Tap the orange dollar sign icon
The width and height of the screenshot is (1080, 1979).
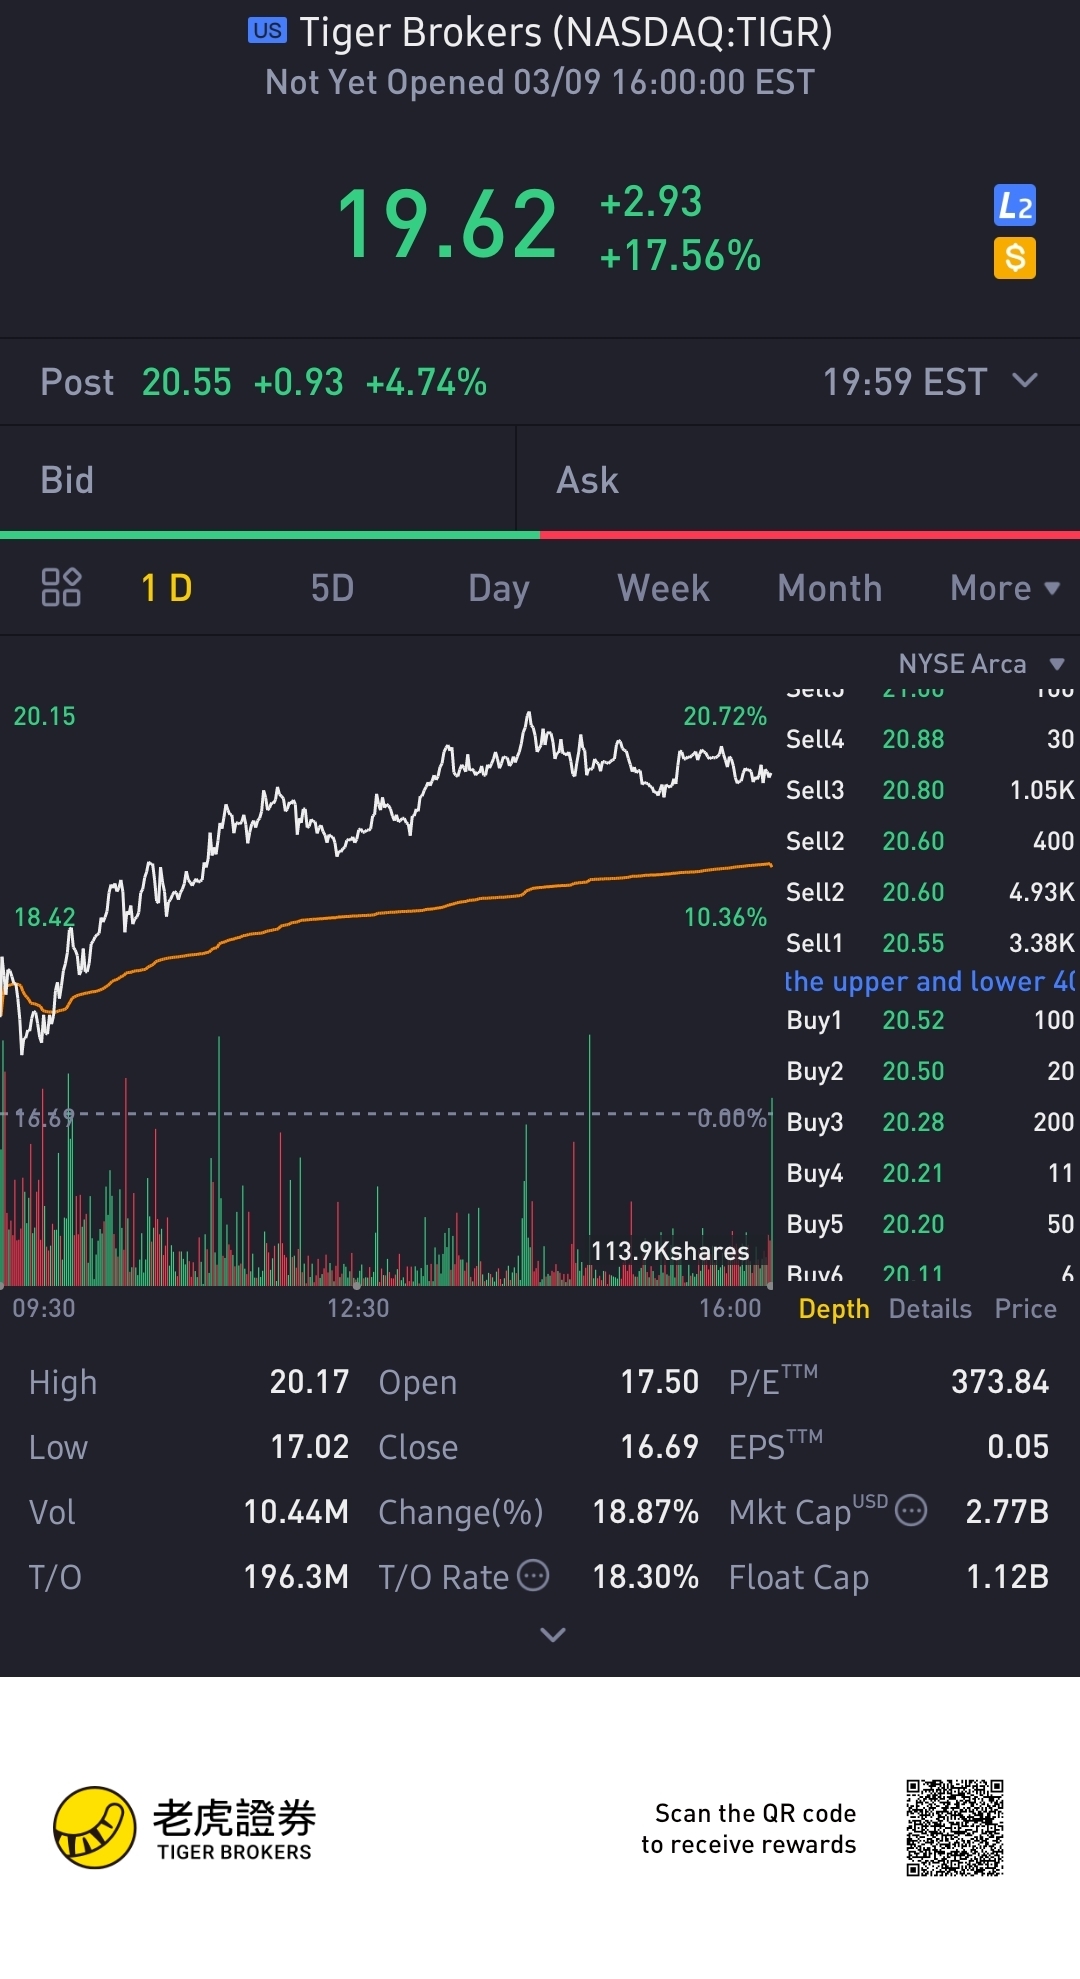1014,258
